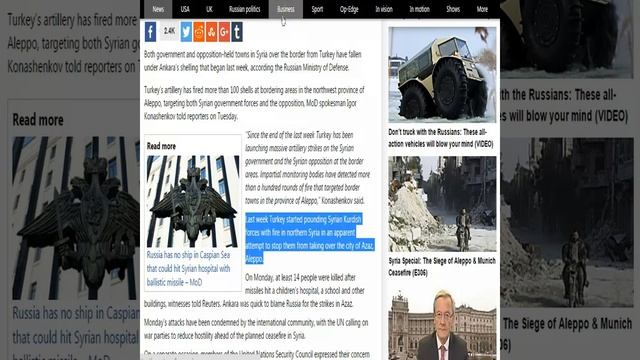Share article on Twitter
This screenshot has height=360, width=640.
pyautogui.click(x=186, y=31)
